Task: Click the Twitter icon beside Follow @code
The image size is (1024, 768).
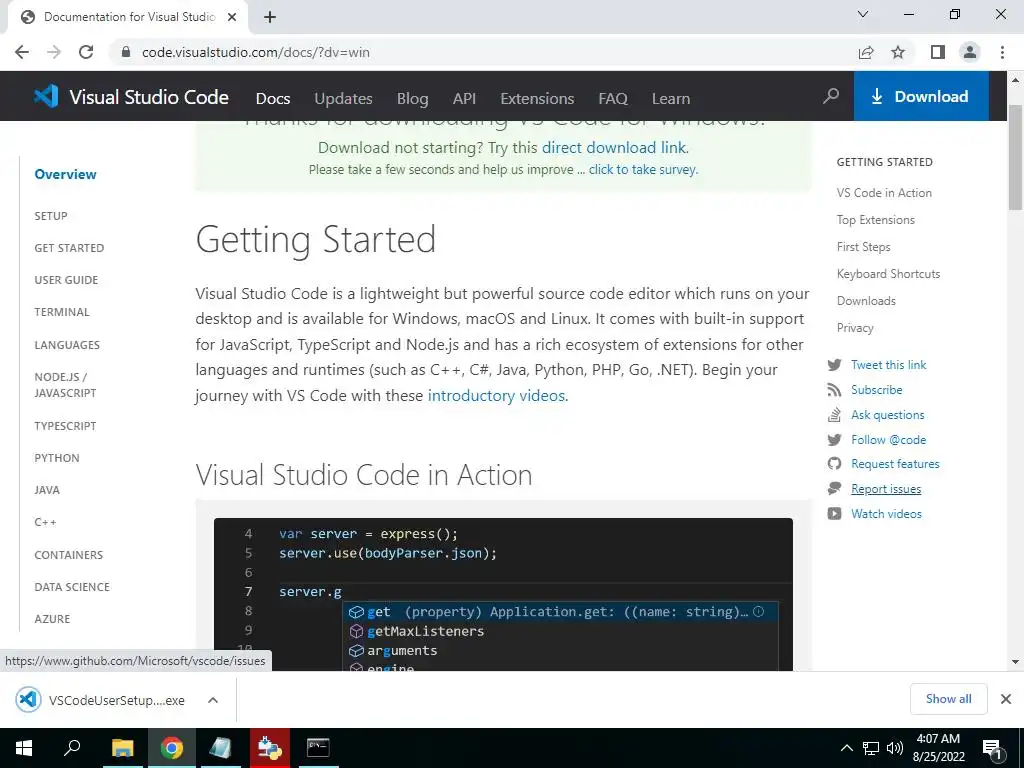Action: 835,440
